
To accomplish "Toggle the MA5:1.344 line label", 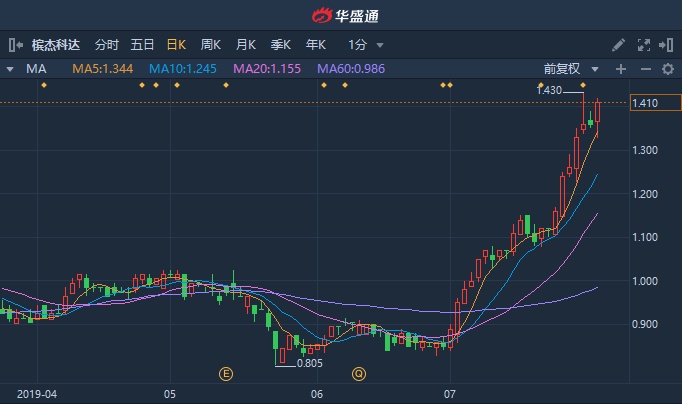I will tap(103, 69).
